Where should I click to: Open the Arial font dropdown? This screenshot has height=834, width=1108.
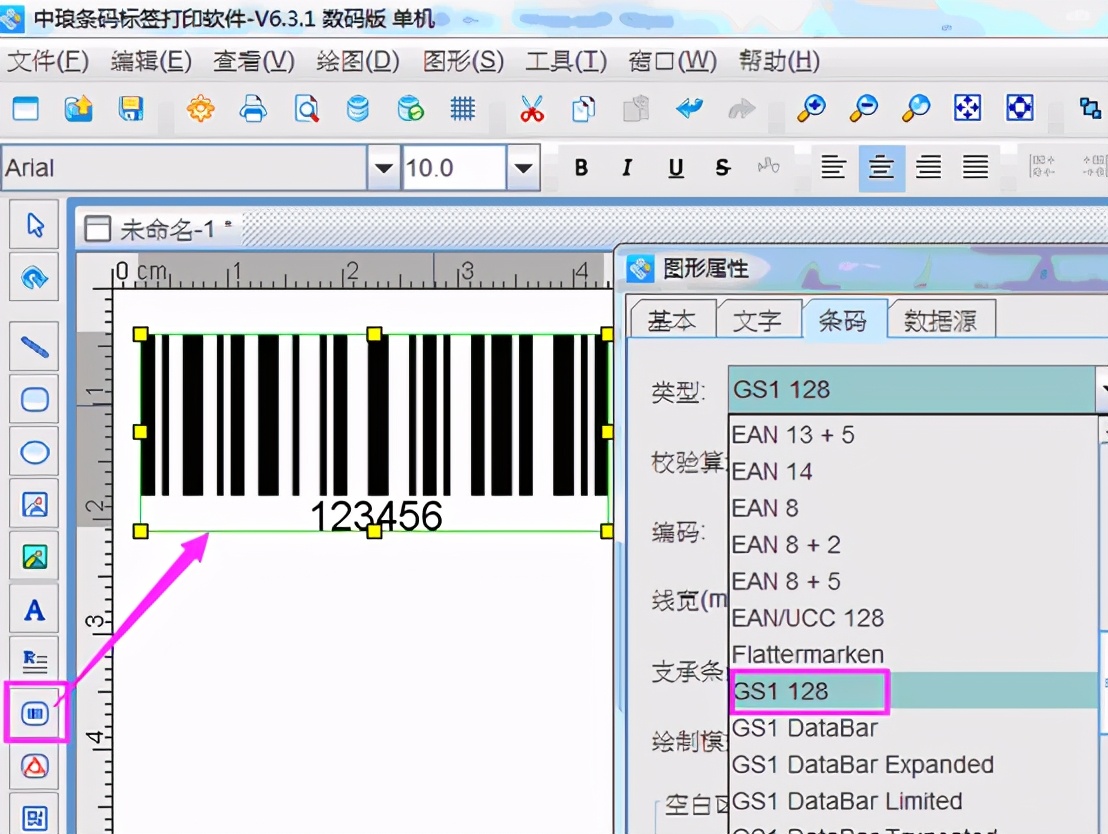point(383,168)
